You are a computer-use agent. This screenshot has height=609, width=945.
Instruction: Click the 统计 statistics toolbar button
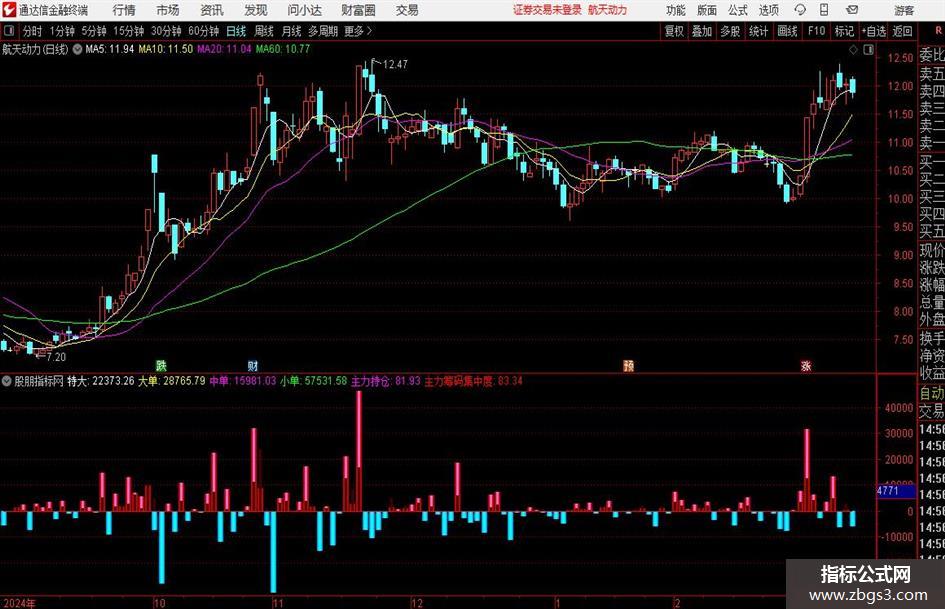[x=758, y=31]
